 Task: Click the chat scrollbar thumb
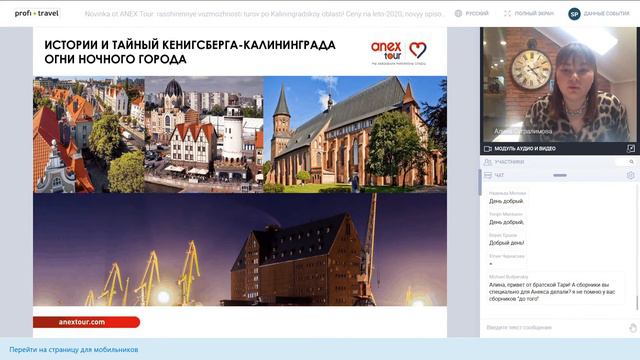tap(637, 303)
